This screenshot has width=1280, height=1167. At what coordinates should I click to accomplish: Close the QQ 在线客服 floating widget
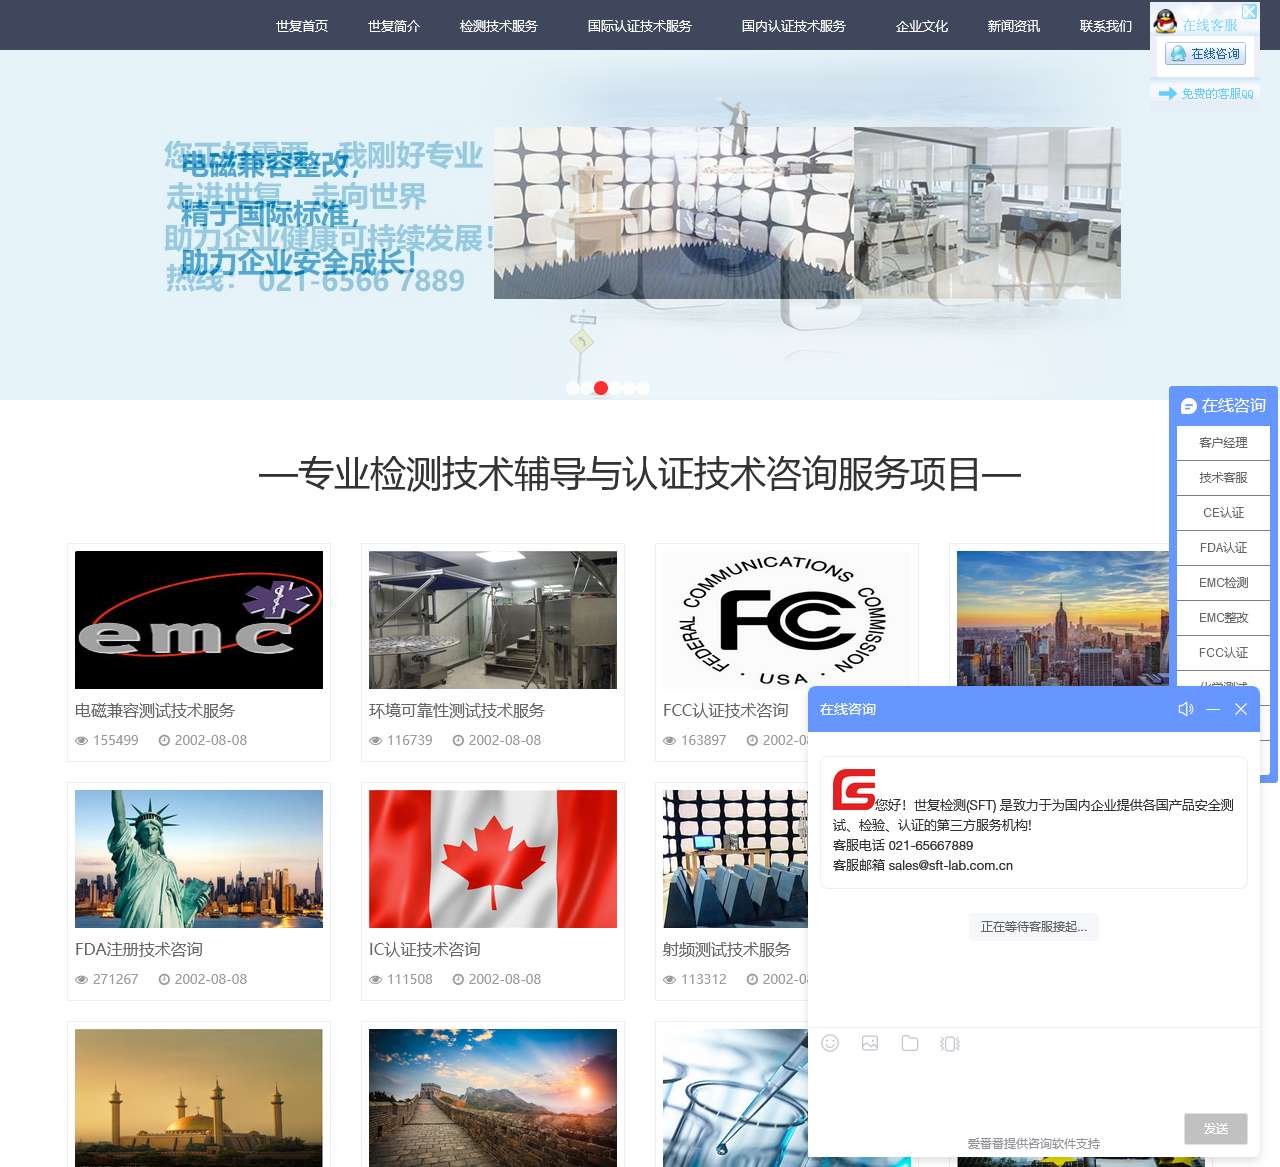(x=1249, y=12)
